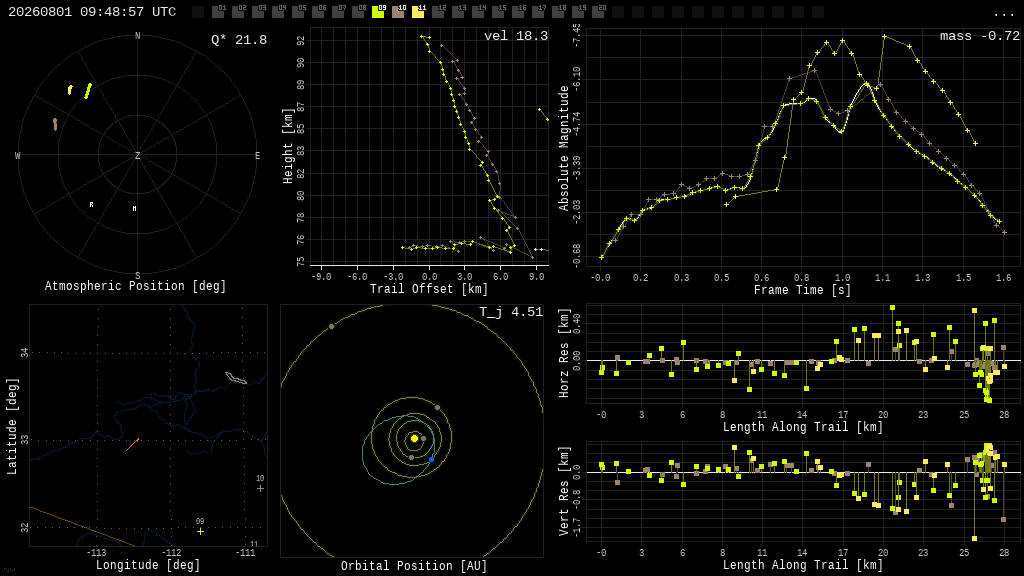Image resolution: width=1024 pixels, height=576 pixels.
Task: Select station 05 square in top bar
Action: (x=298, y=12)
